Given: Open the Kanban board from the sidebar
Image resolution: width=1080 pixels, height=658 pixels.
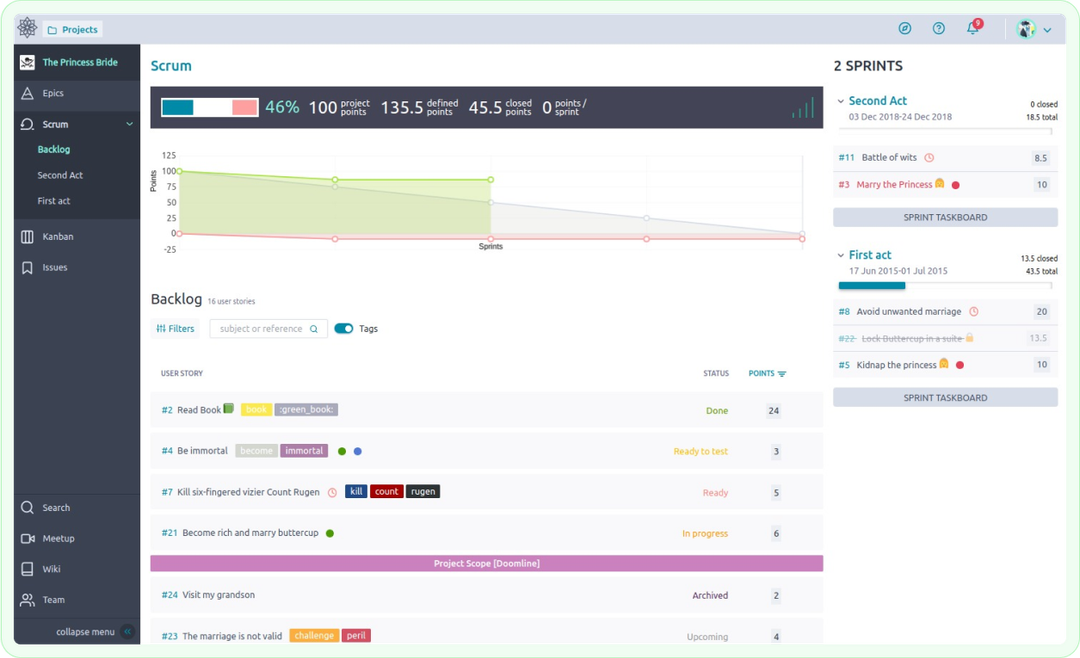Looking at the screenshot, I should (60, 236).
